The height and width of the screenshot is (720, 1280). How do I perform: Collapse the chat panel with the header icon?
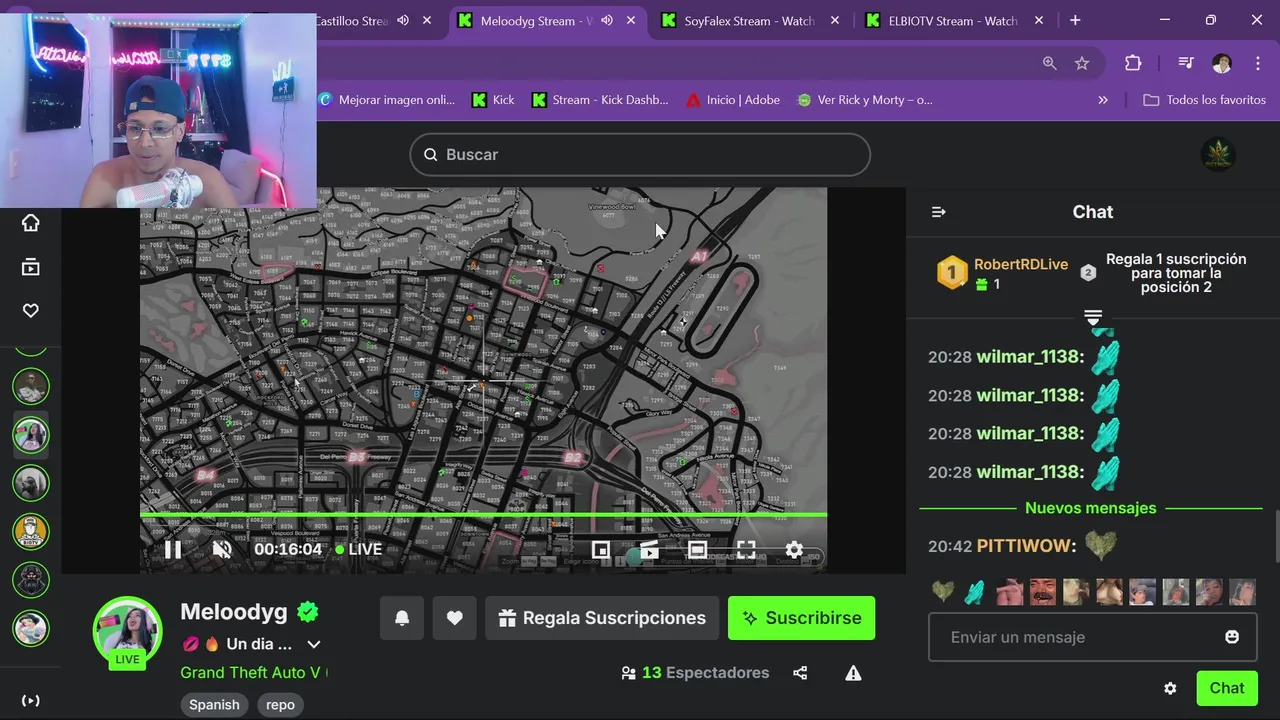[938, 212]
